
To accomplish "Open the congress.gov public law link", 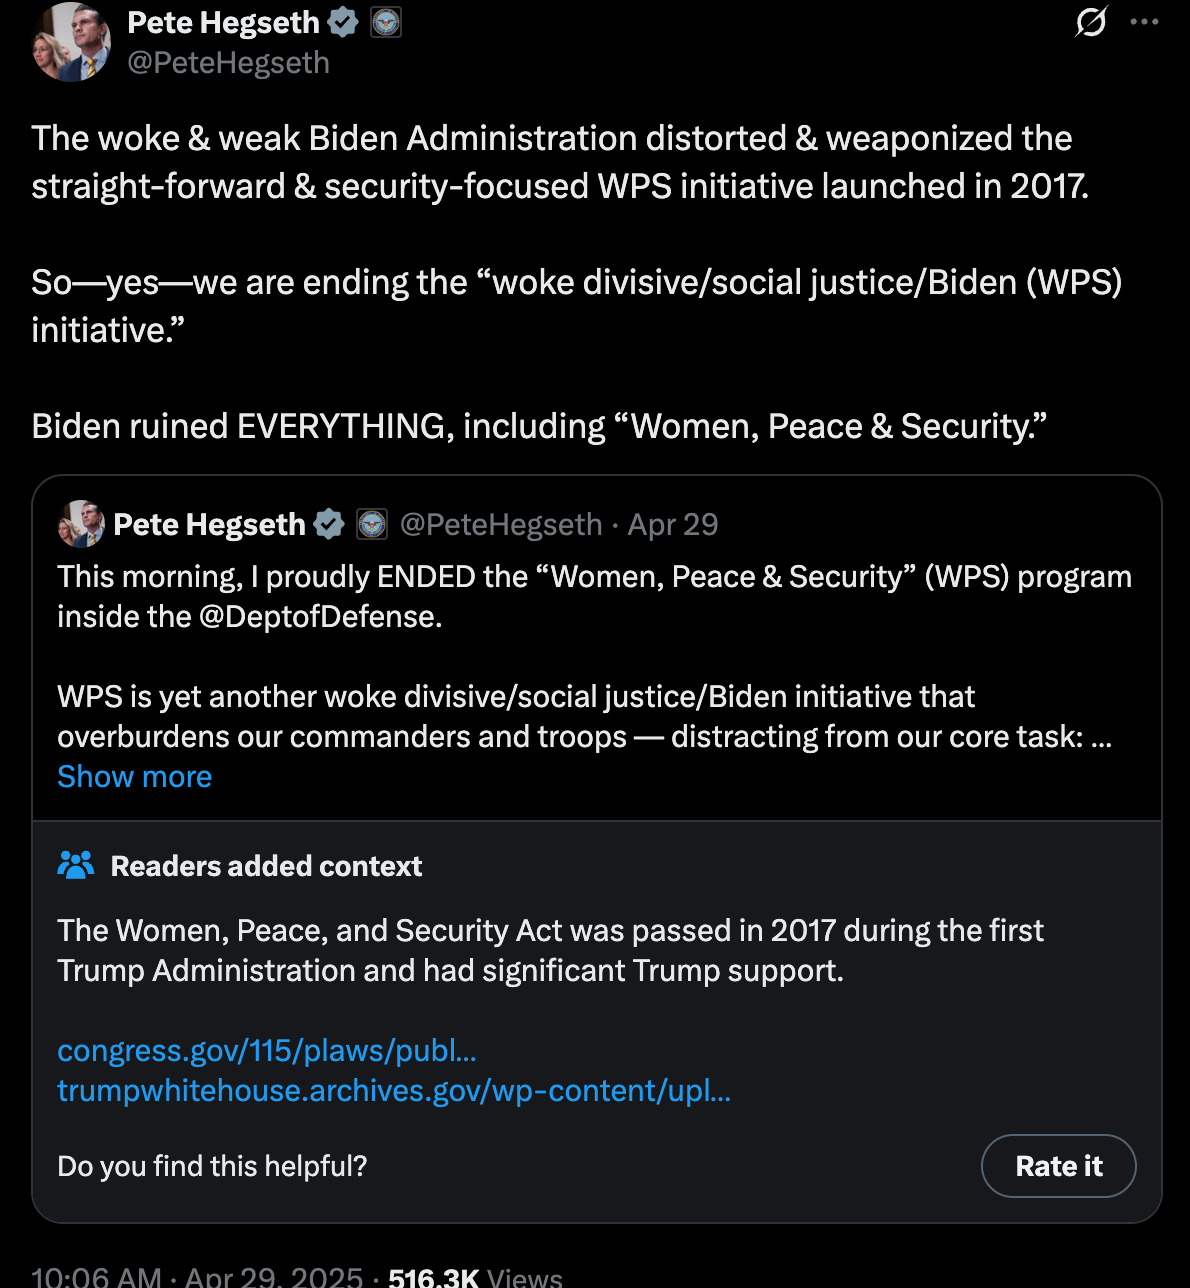I will [267, 1051].
